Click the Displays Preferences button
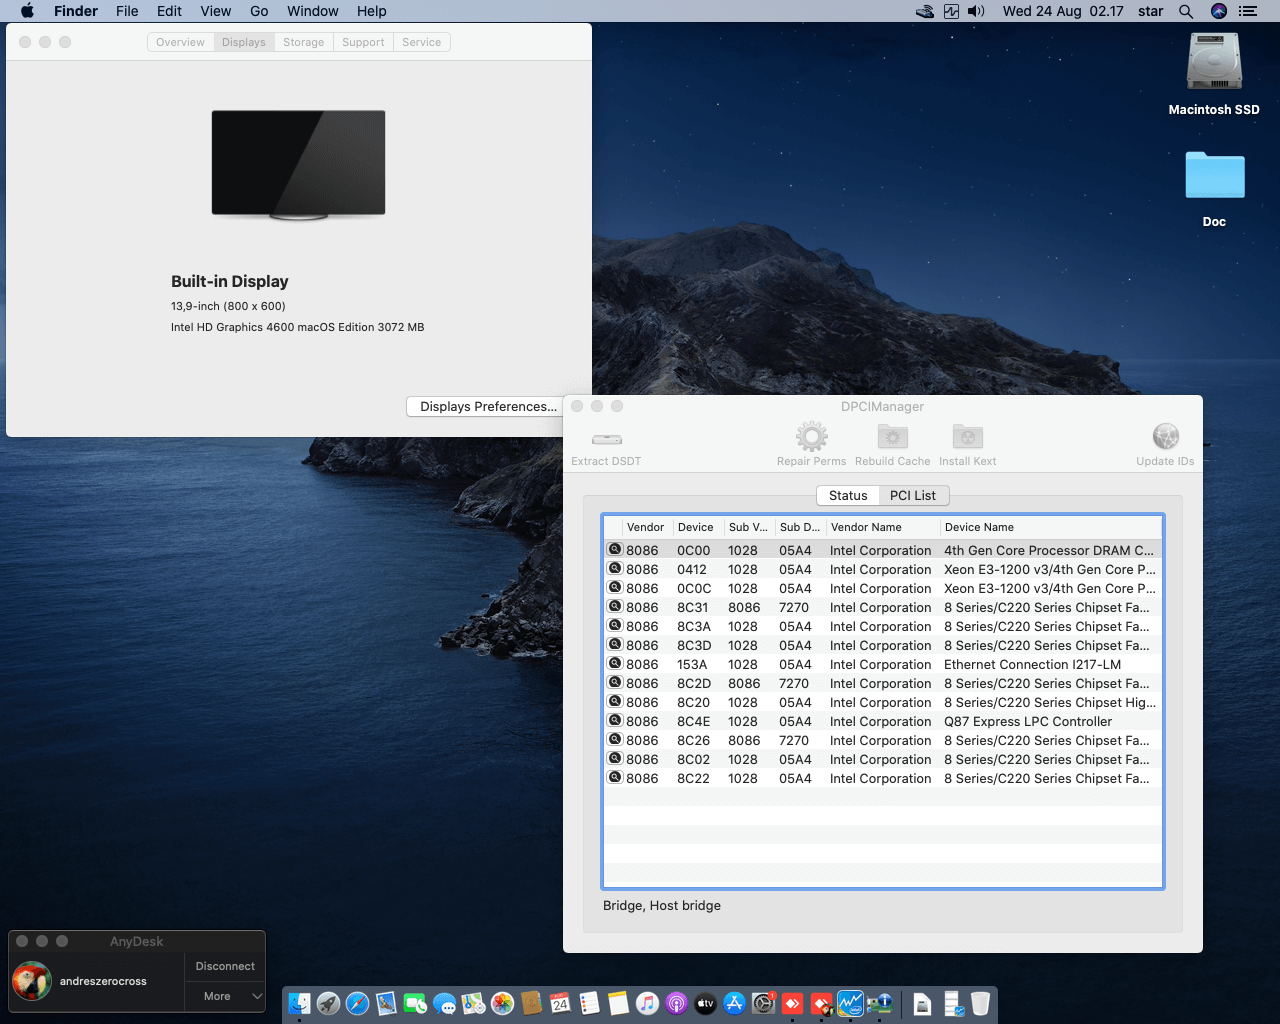The width and height of the screenshot is (1280, 1024). tap(487, 407)
